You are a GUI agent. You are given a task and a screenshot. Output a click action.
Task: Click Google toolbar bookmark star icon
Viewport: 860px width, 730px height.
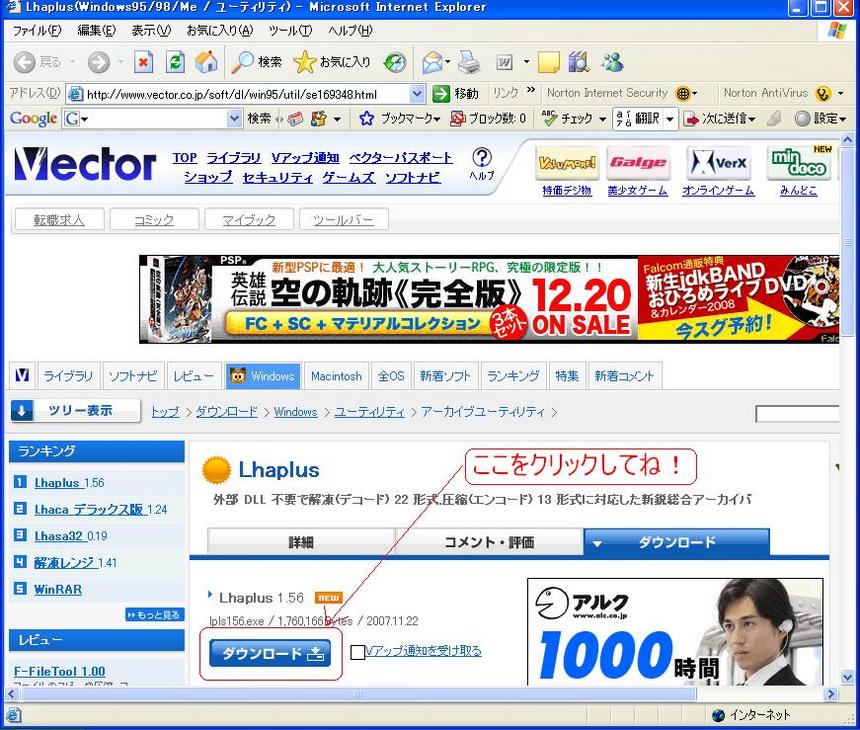tap(366, 118)
